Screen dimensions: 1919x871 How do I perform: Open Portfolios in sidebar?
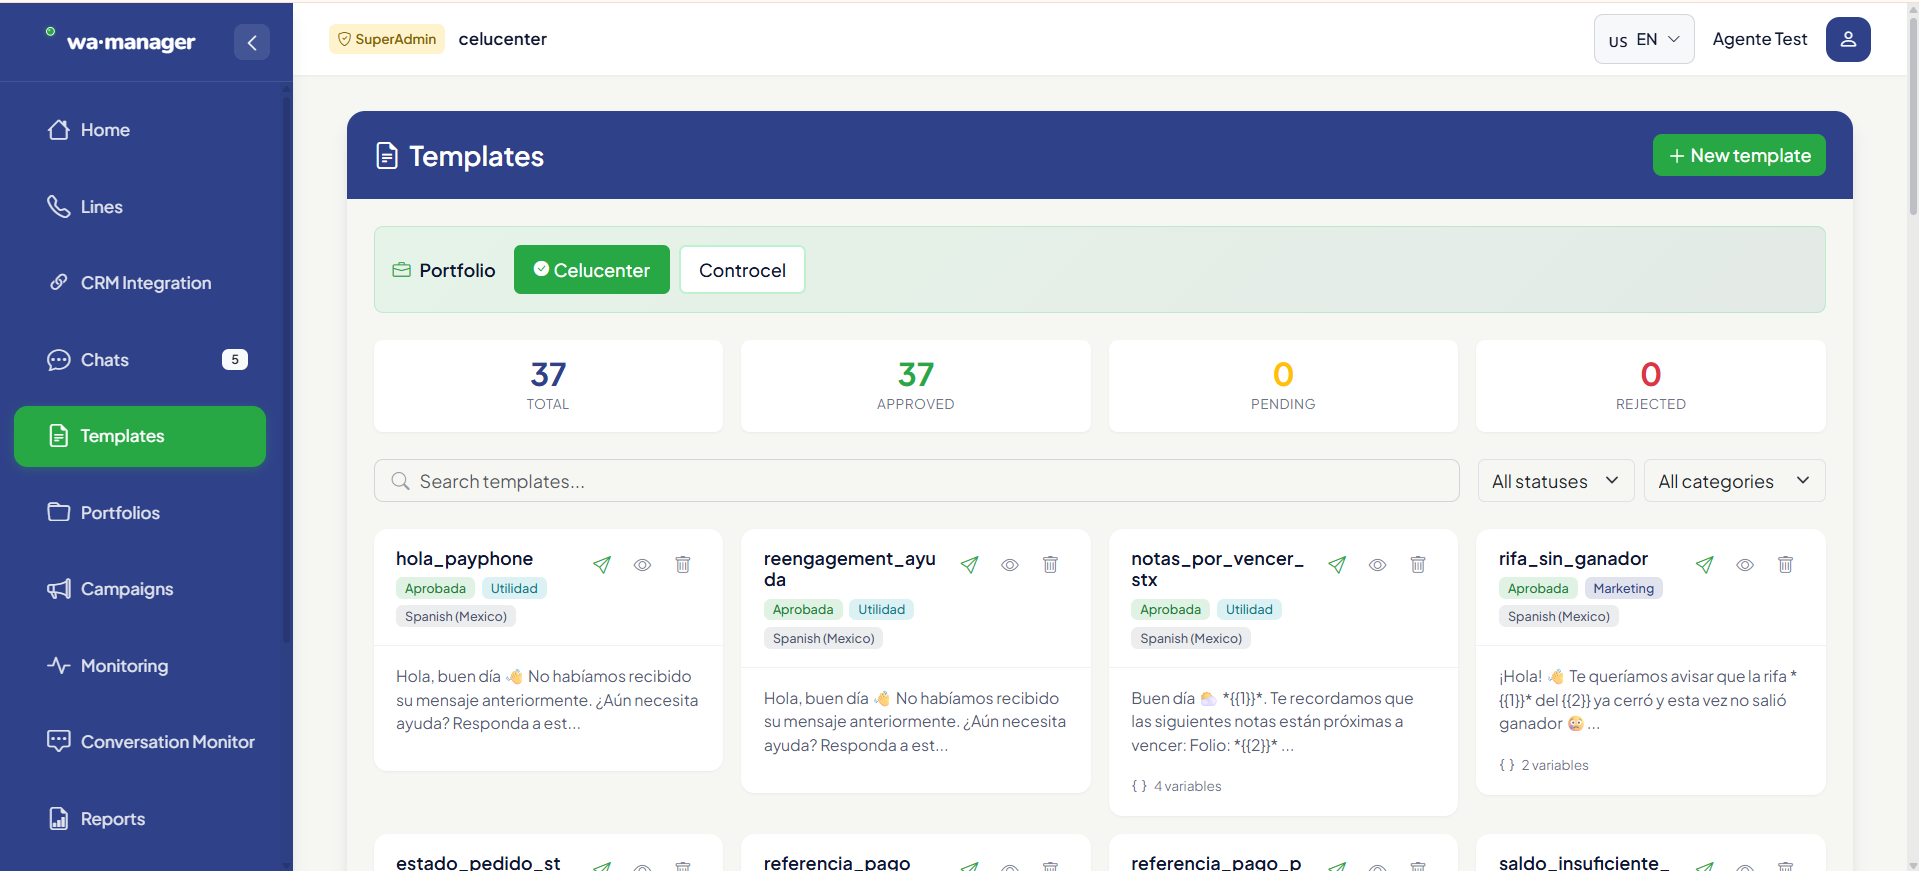pyautogui.click(x=140, y=513)
